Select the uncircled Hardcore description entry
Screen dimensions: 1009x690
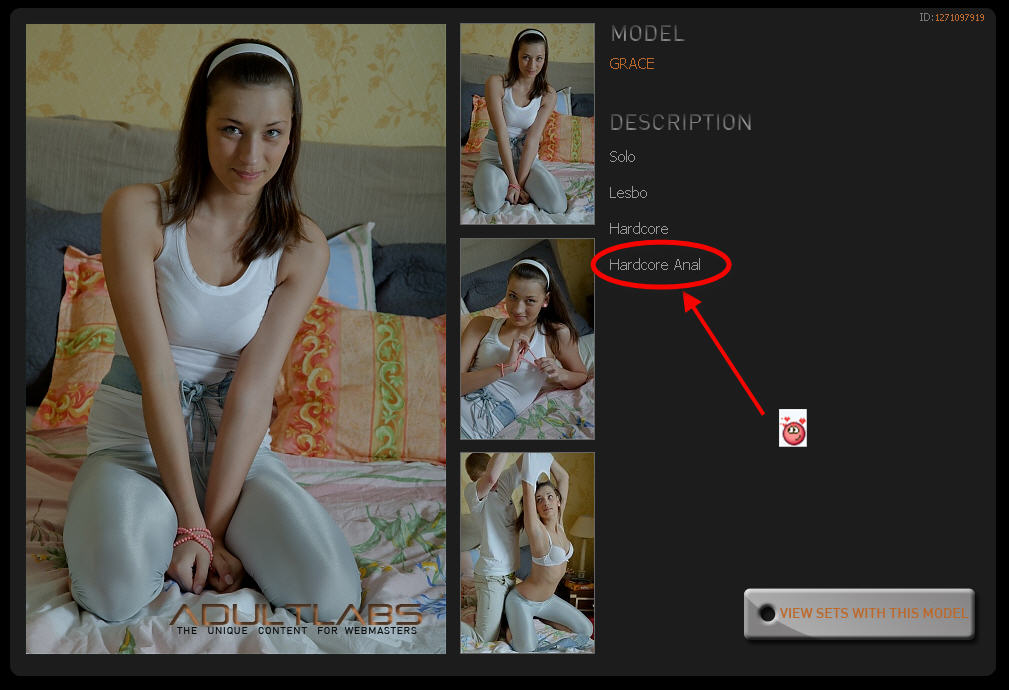[x=638, y=229]
